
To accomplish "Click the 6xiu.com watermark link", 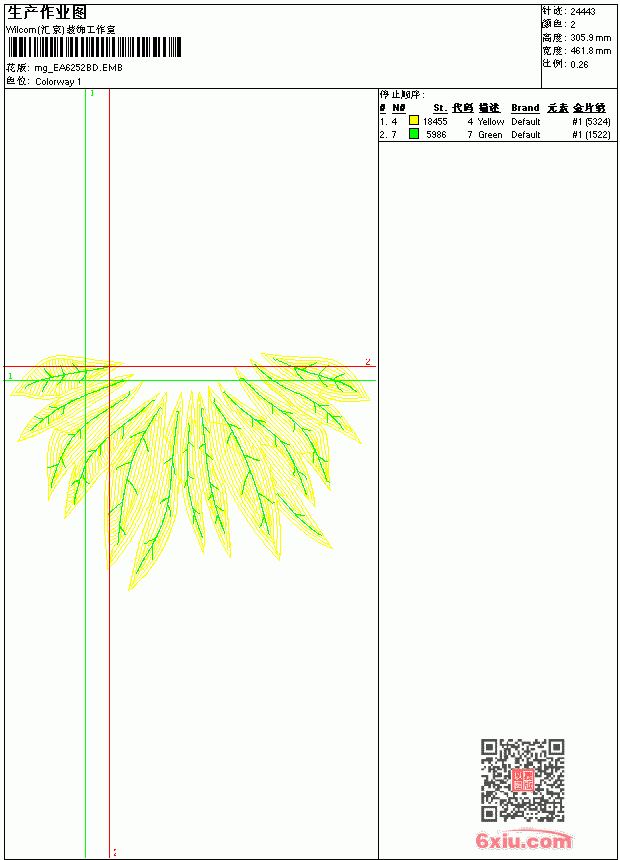I will coord(523,840).
